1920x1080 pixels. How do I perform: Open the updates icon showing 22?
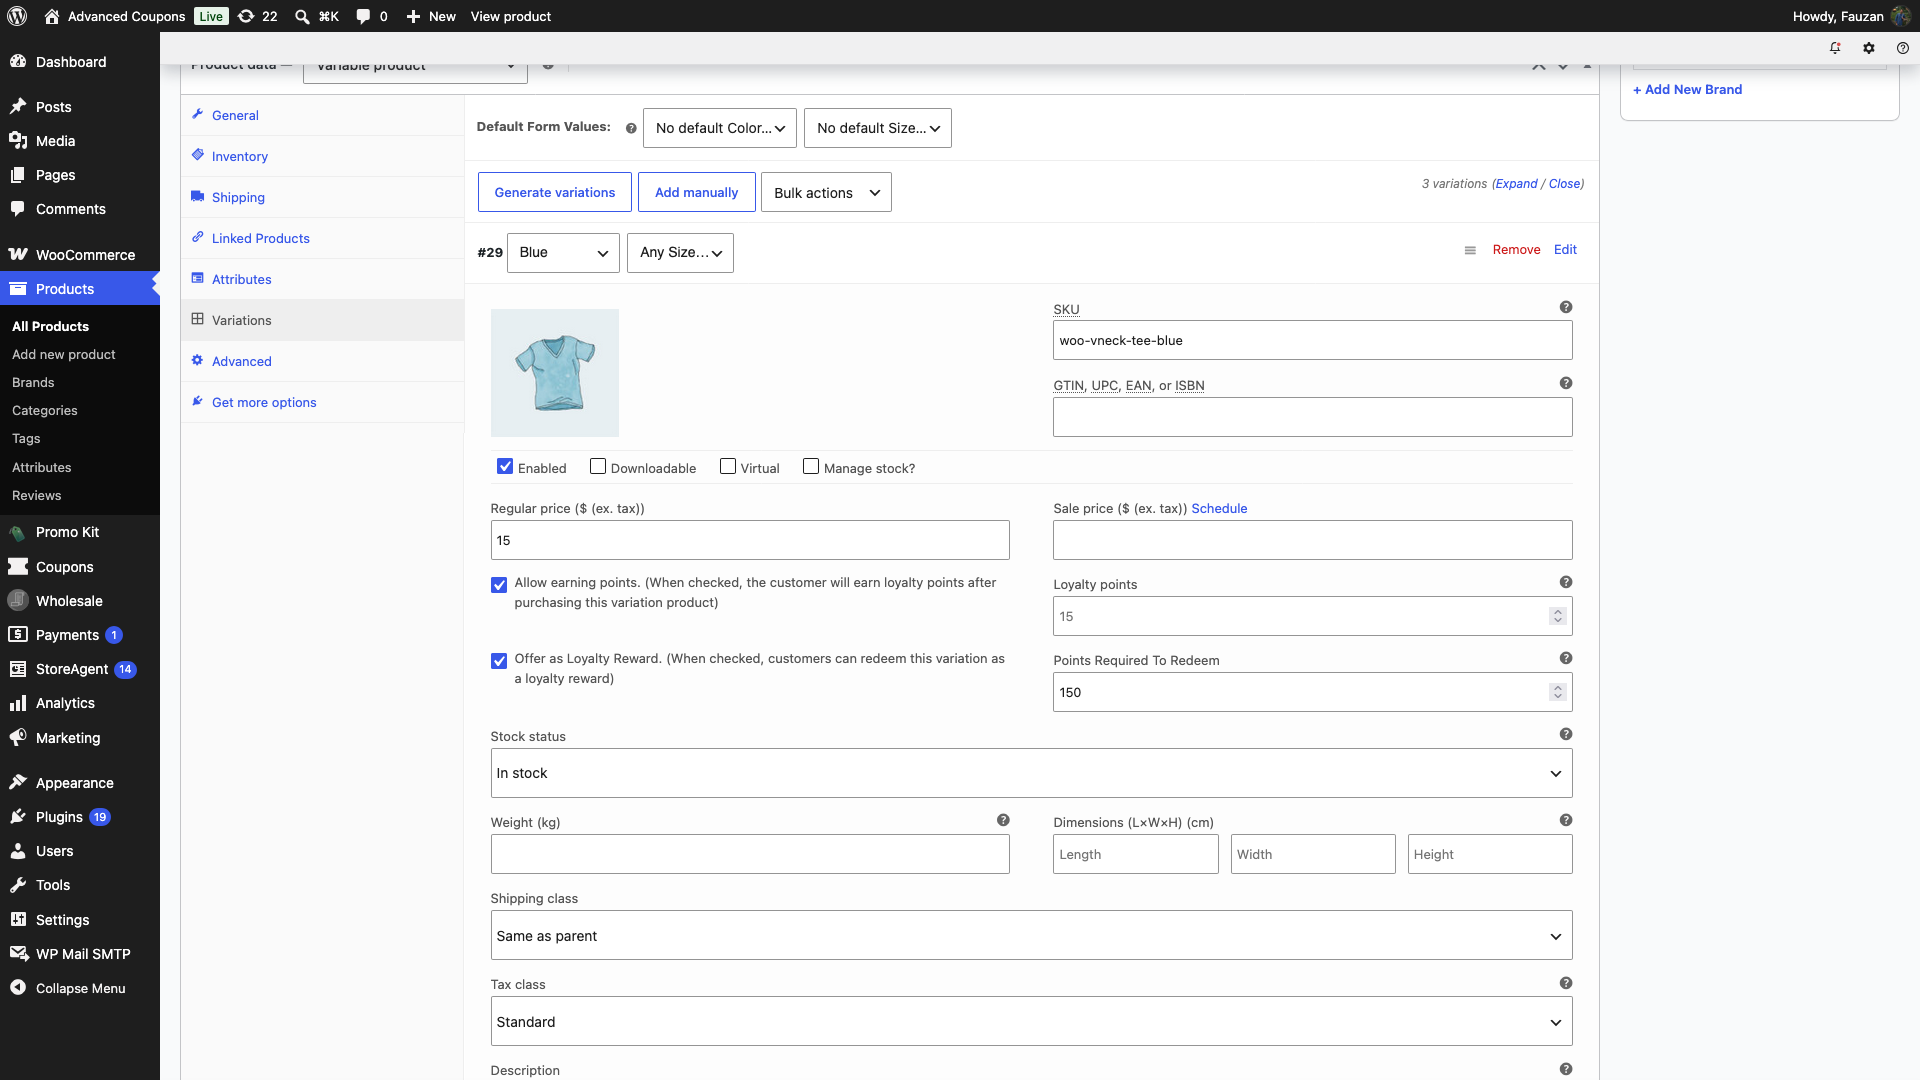click(257, 16)
